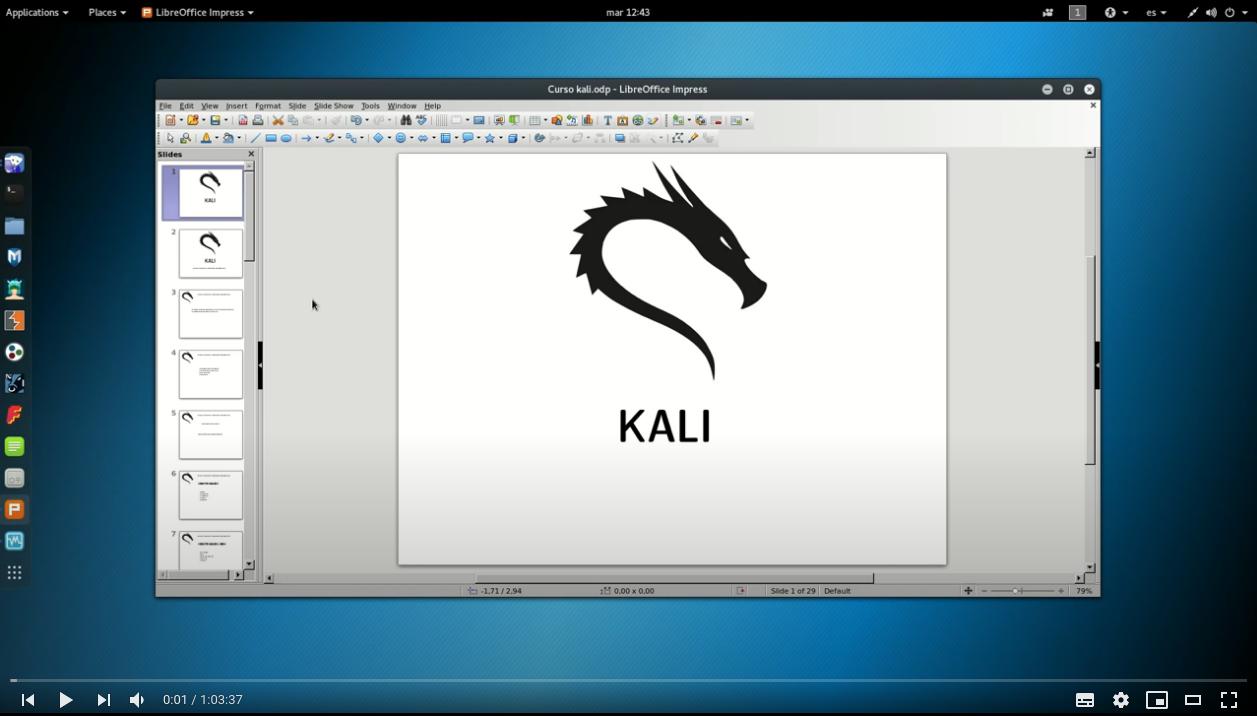
Task: Toggle theater mode in the video player
Action: coord(1193,700)
